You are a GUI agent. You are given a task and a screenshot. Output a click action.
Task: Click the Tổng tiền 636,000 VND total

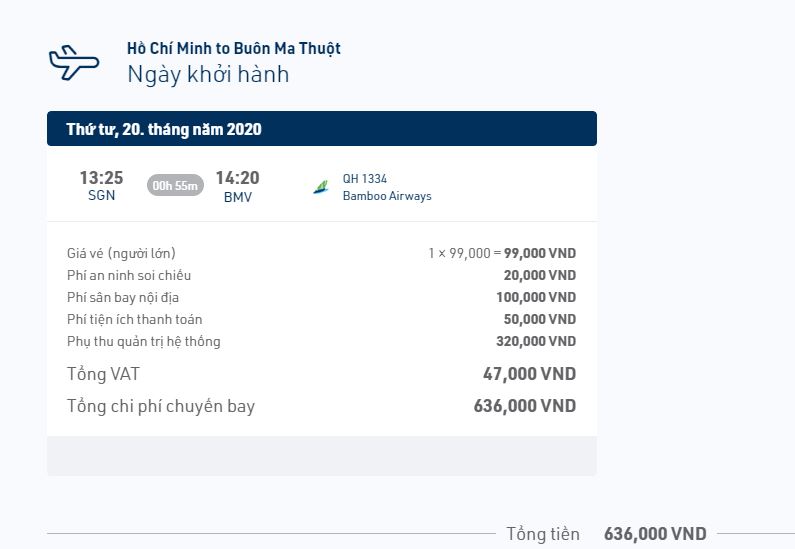655,533
